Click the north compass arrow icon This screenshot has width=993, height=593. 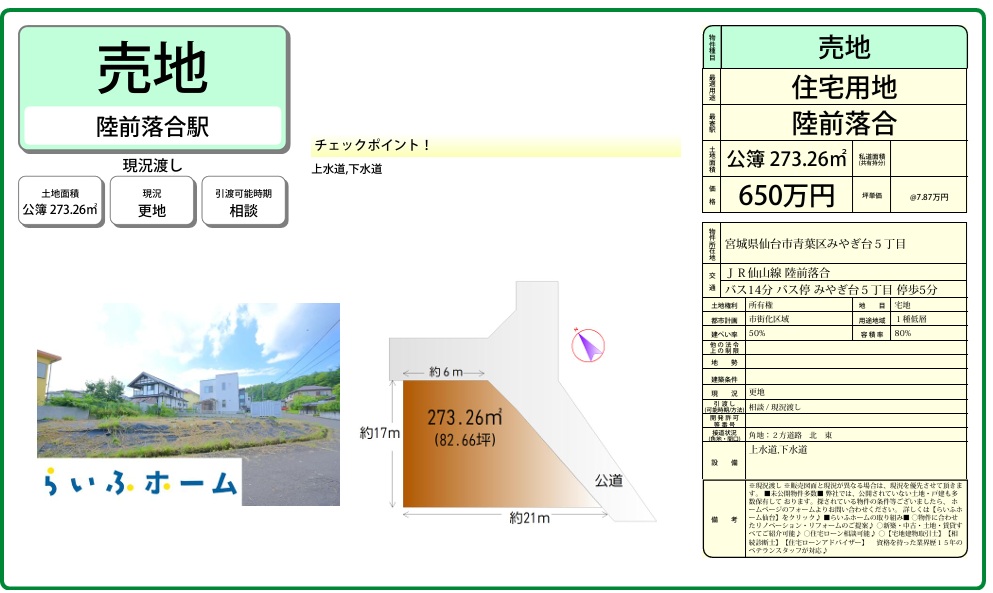click(x=587, y=345)
